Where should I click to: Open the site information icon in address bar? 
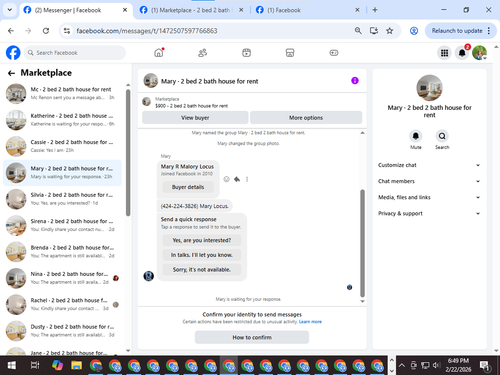[67, 31]
